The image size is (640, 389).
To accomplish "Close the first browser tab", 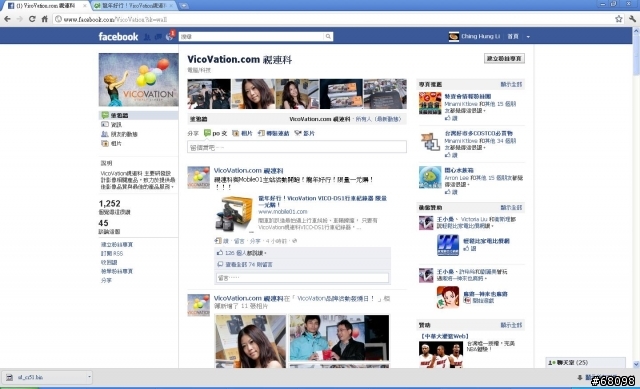I will [x=84, y=6].
